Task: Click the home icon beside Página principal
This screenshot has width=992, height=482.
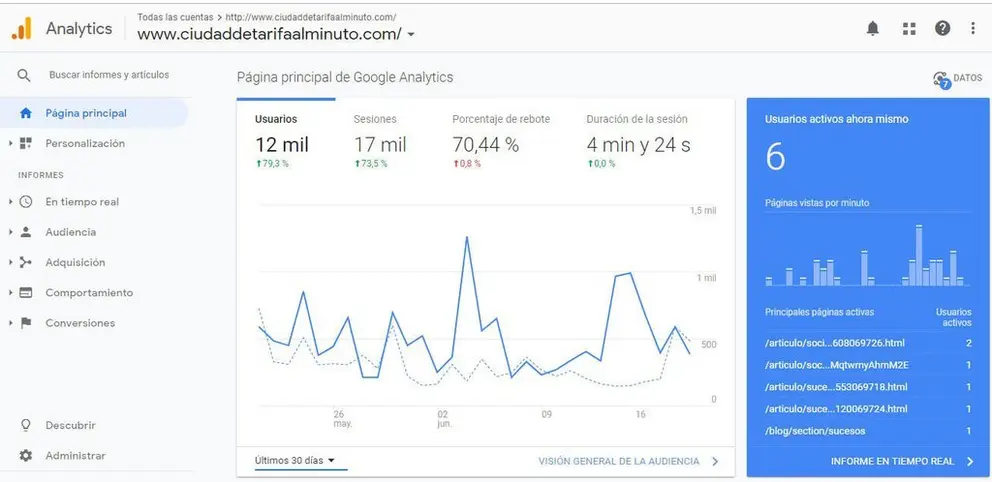Action: [25, 113]
